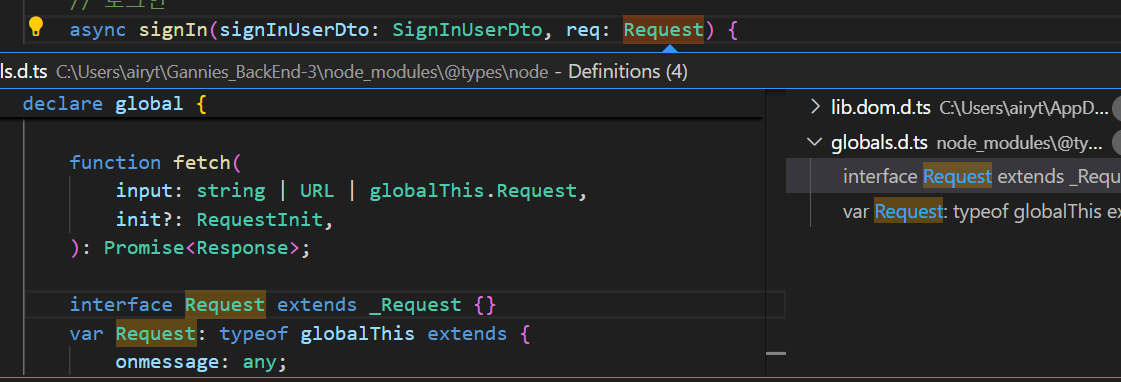Click the "function" keyword before fetch
Screen dimensions: 1121x382
pyautogui.click(x=115, y=162)
